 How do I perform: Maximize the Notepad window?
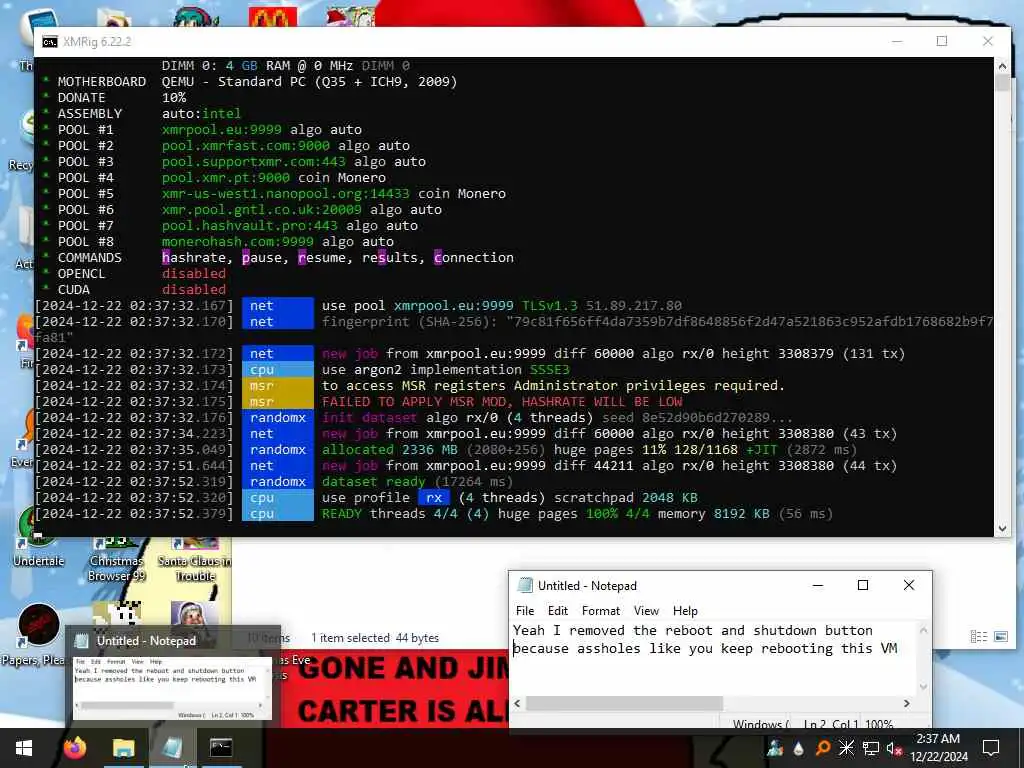click(x=863, y=585)
